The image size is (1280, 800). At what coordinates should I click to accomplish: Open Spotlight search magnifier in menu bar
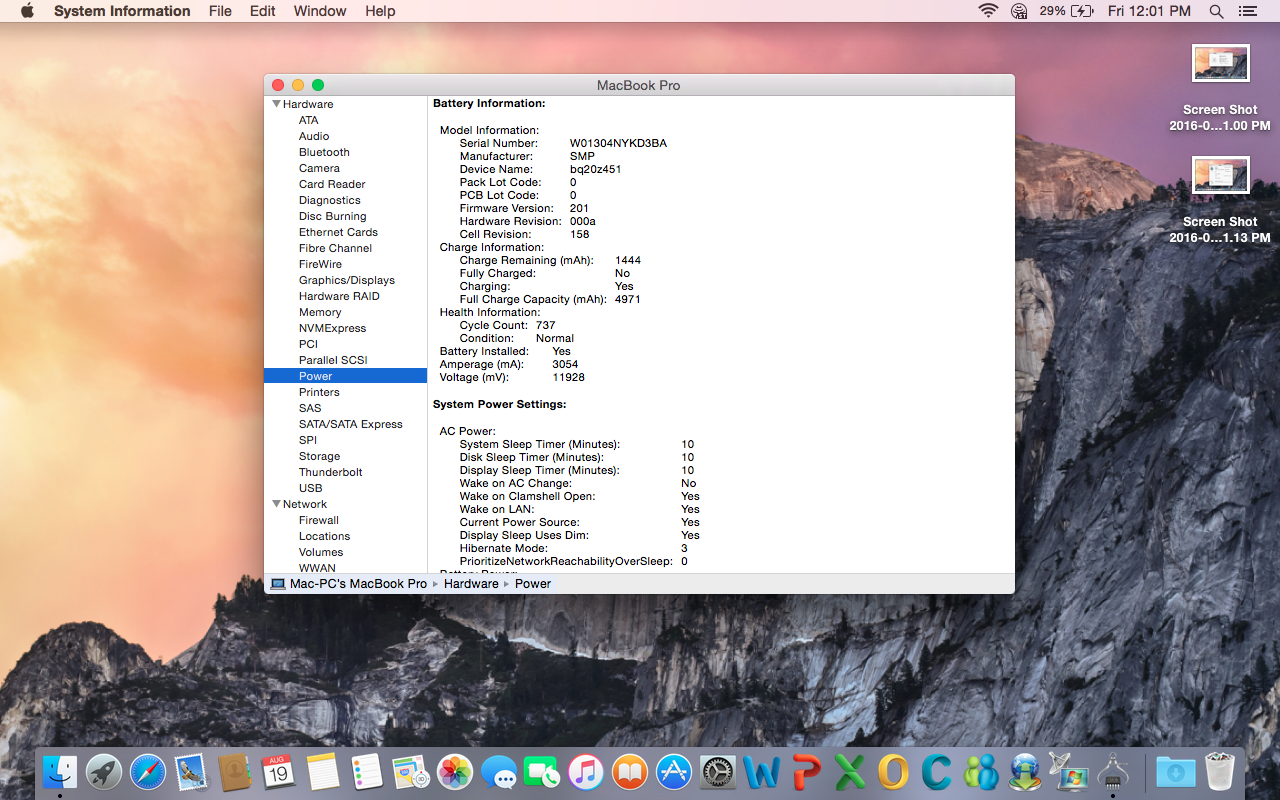(1216, 11)
